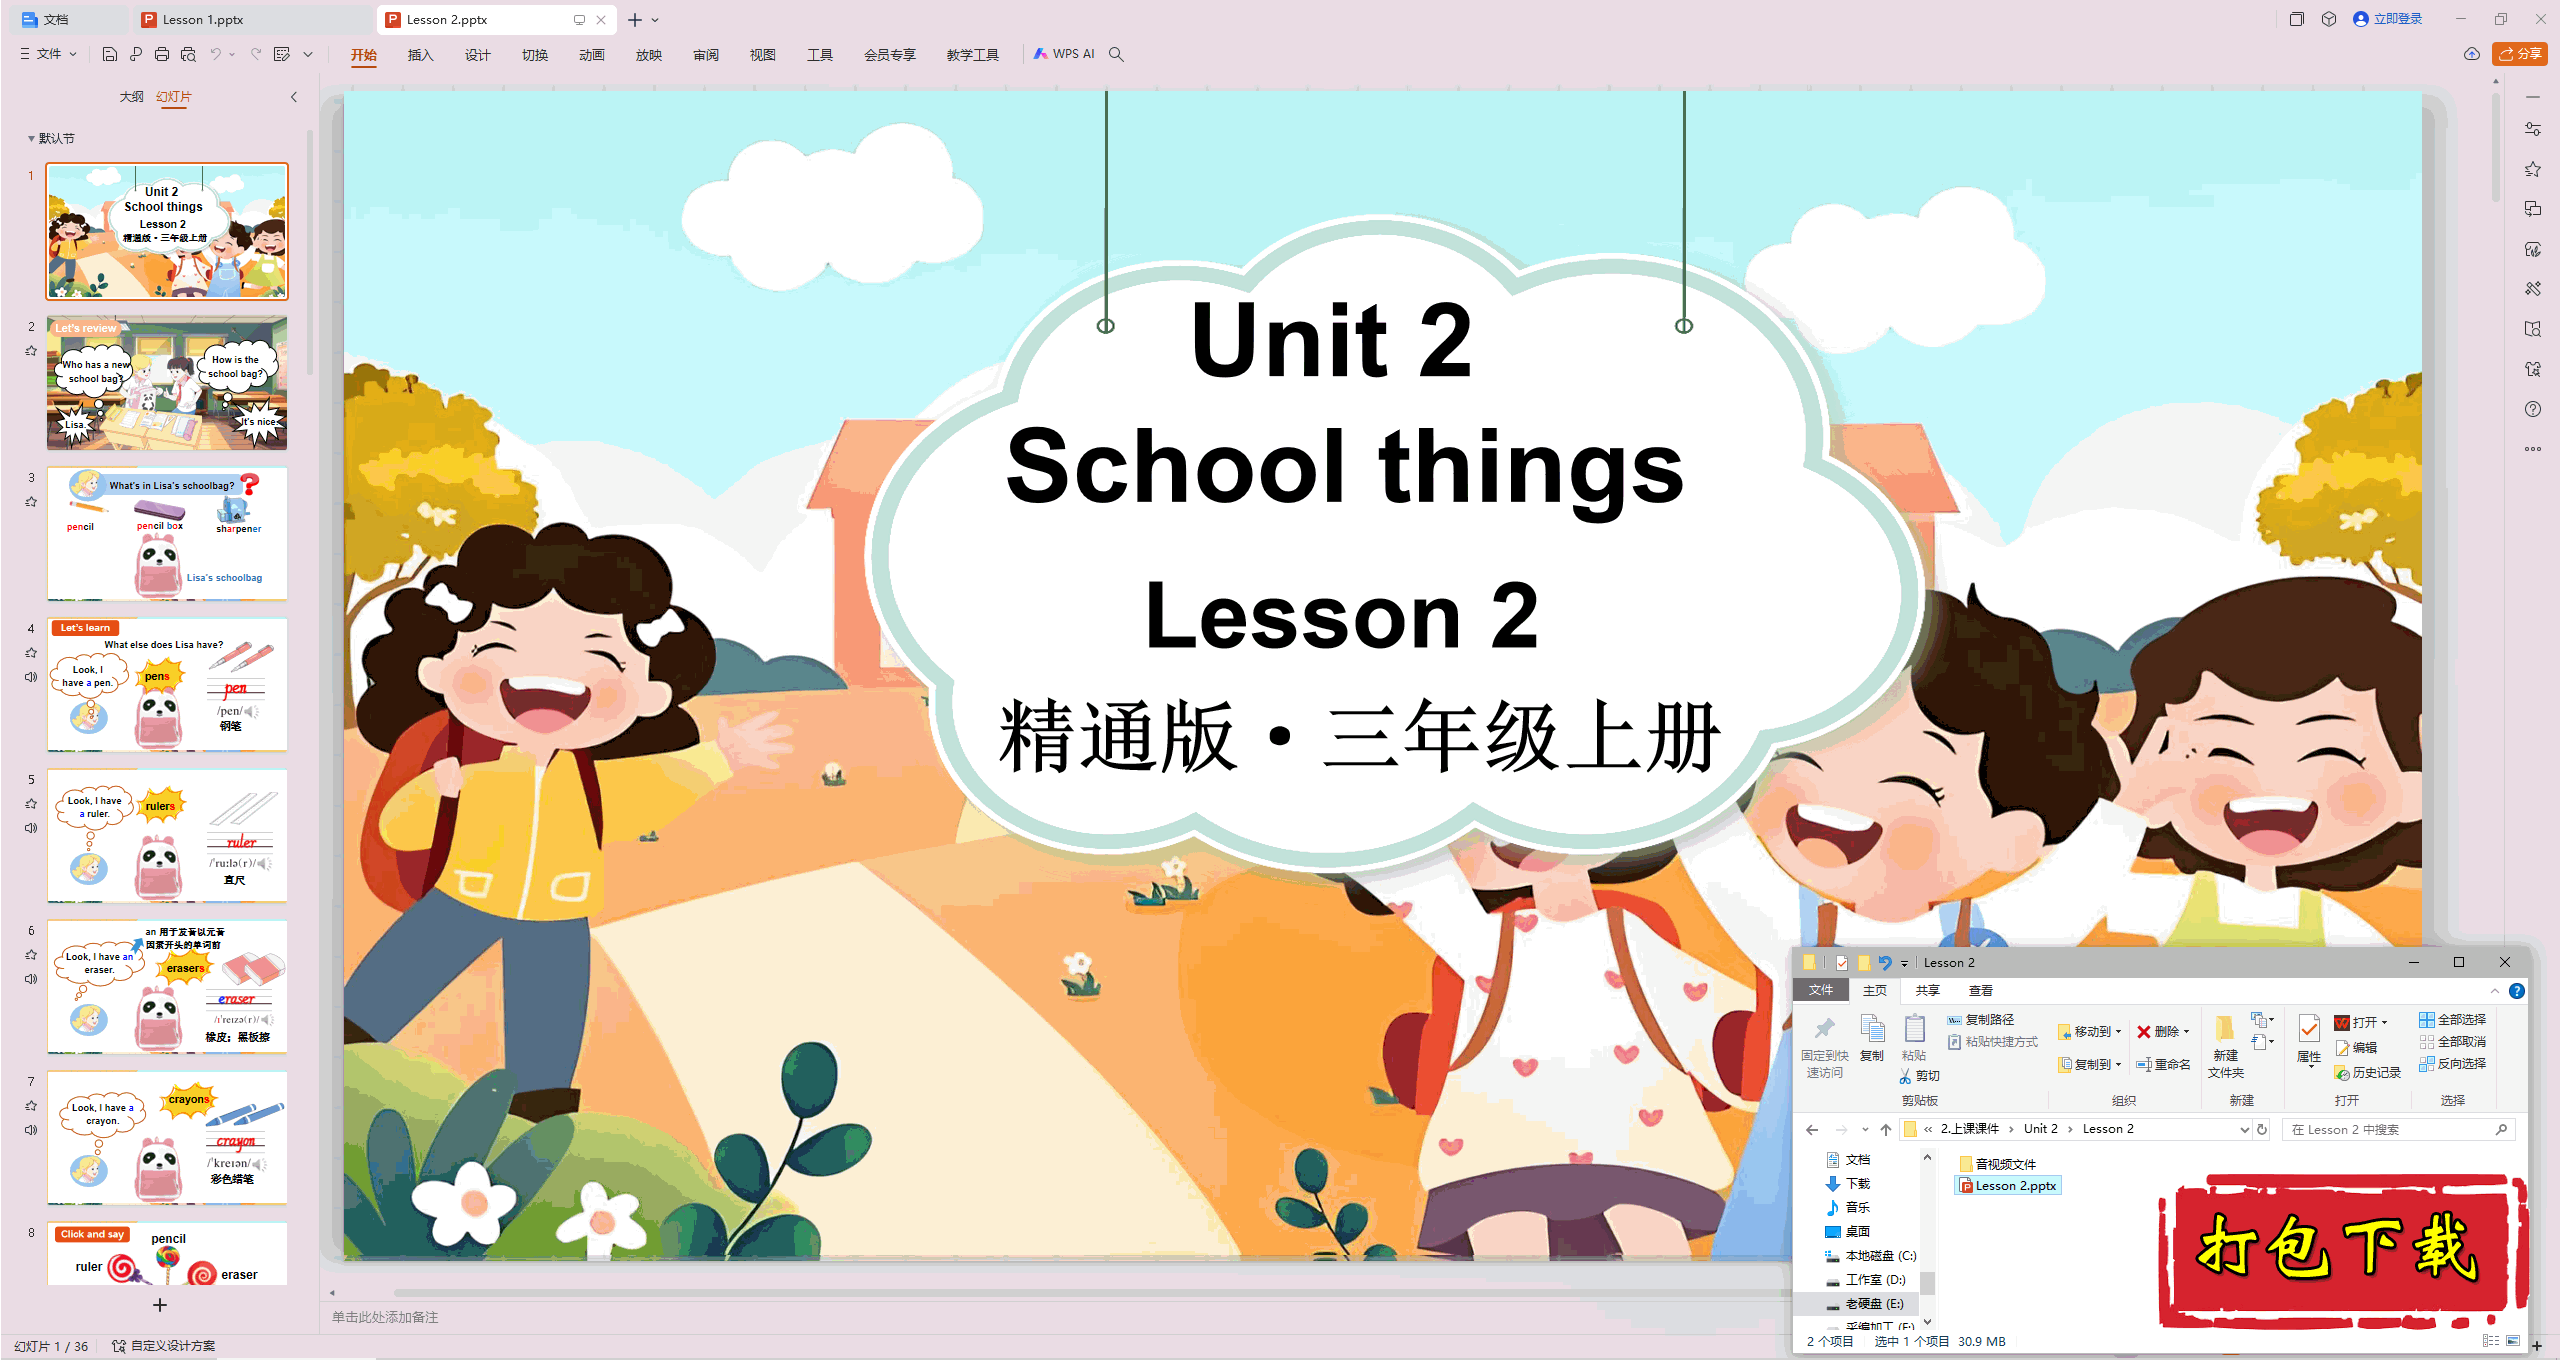Click Edit (编辑) in Explorer ribbon
2560x1360 pixels.
click(2357, 1048)
